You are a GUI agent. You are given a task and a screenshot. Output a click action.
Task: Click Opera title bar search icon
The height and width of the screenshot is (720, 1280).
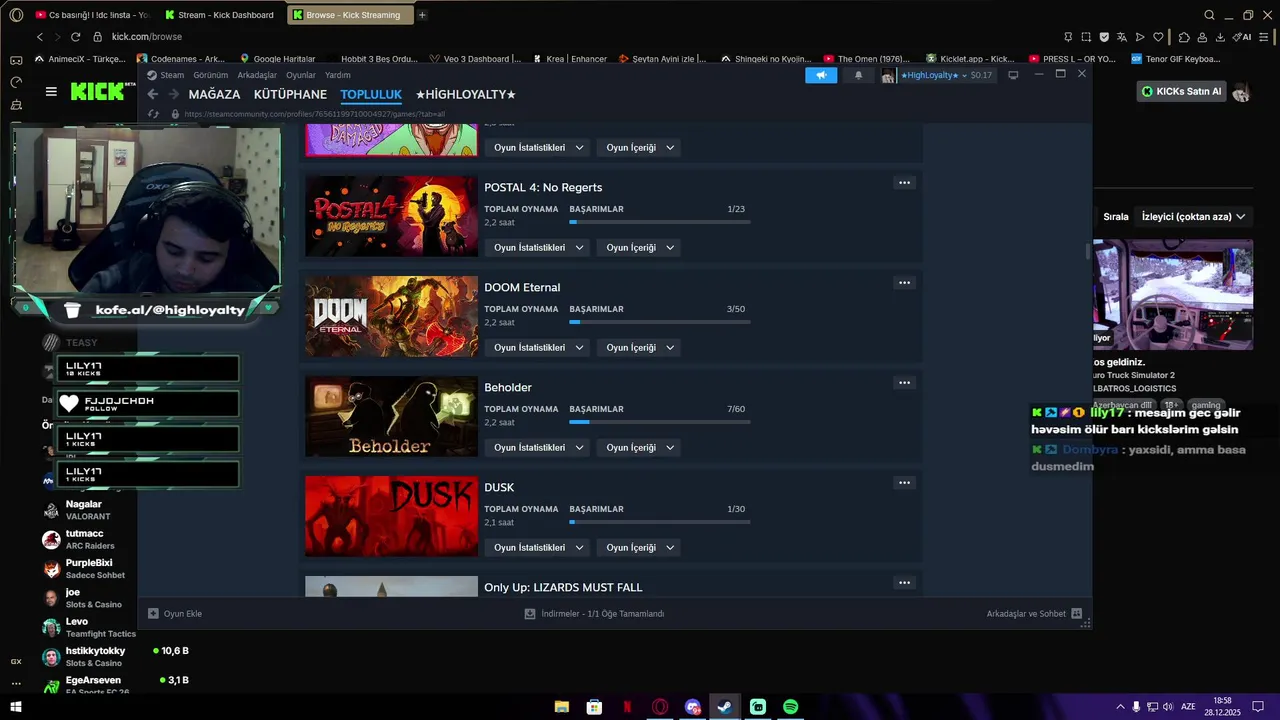[x=1209, y=15]
